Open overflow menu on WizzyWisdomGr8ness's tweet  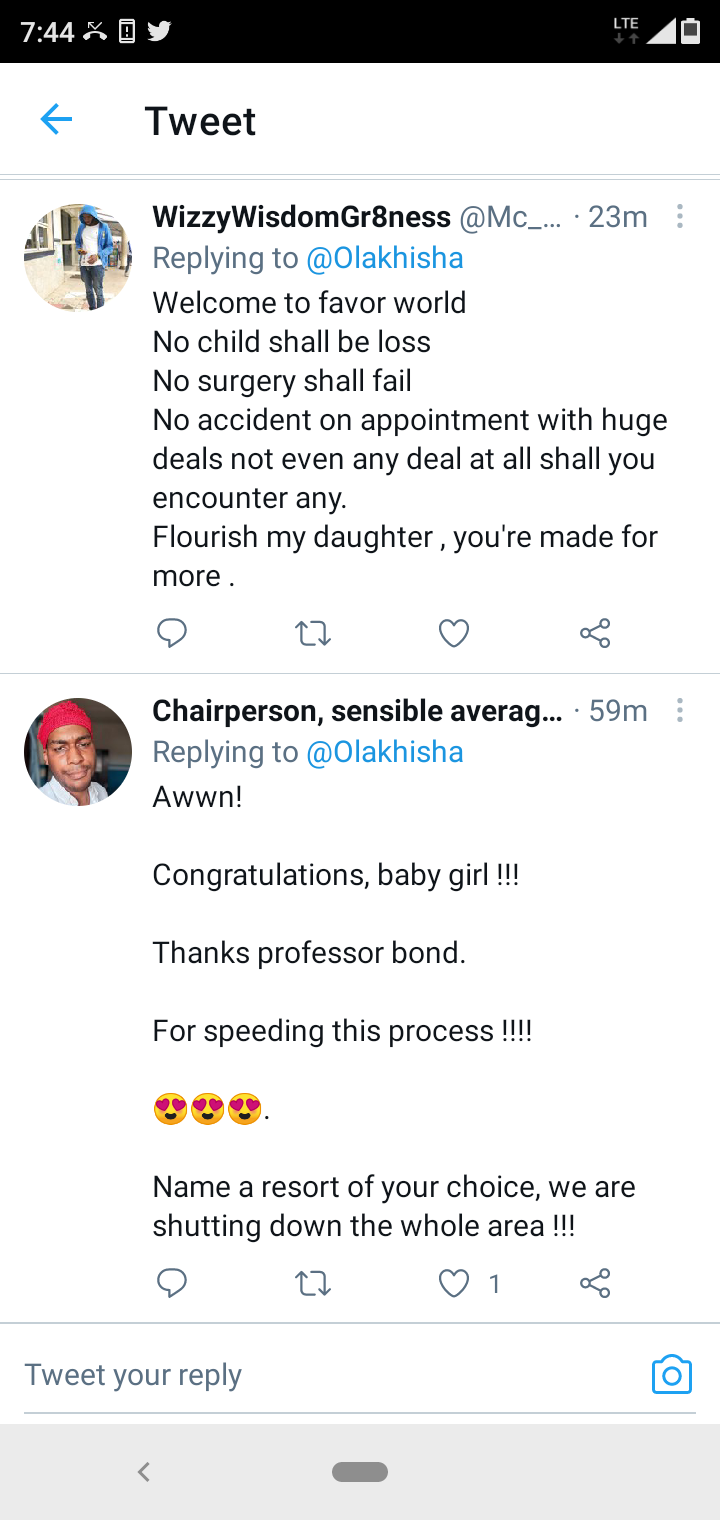click(x=680, y=216)
